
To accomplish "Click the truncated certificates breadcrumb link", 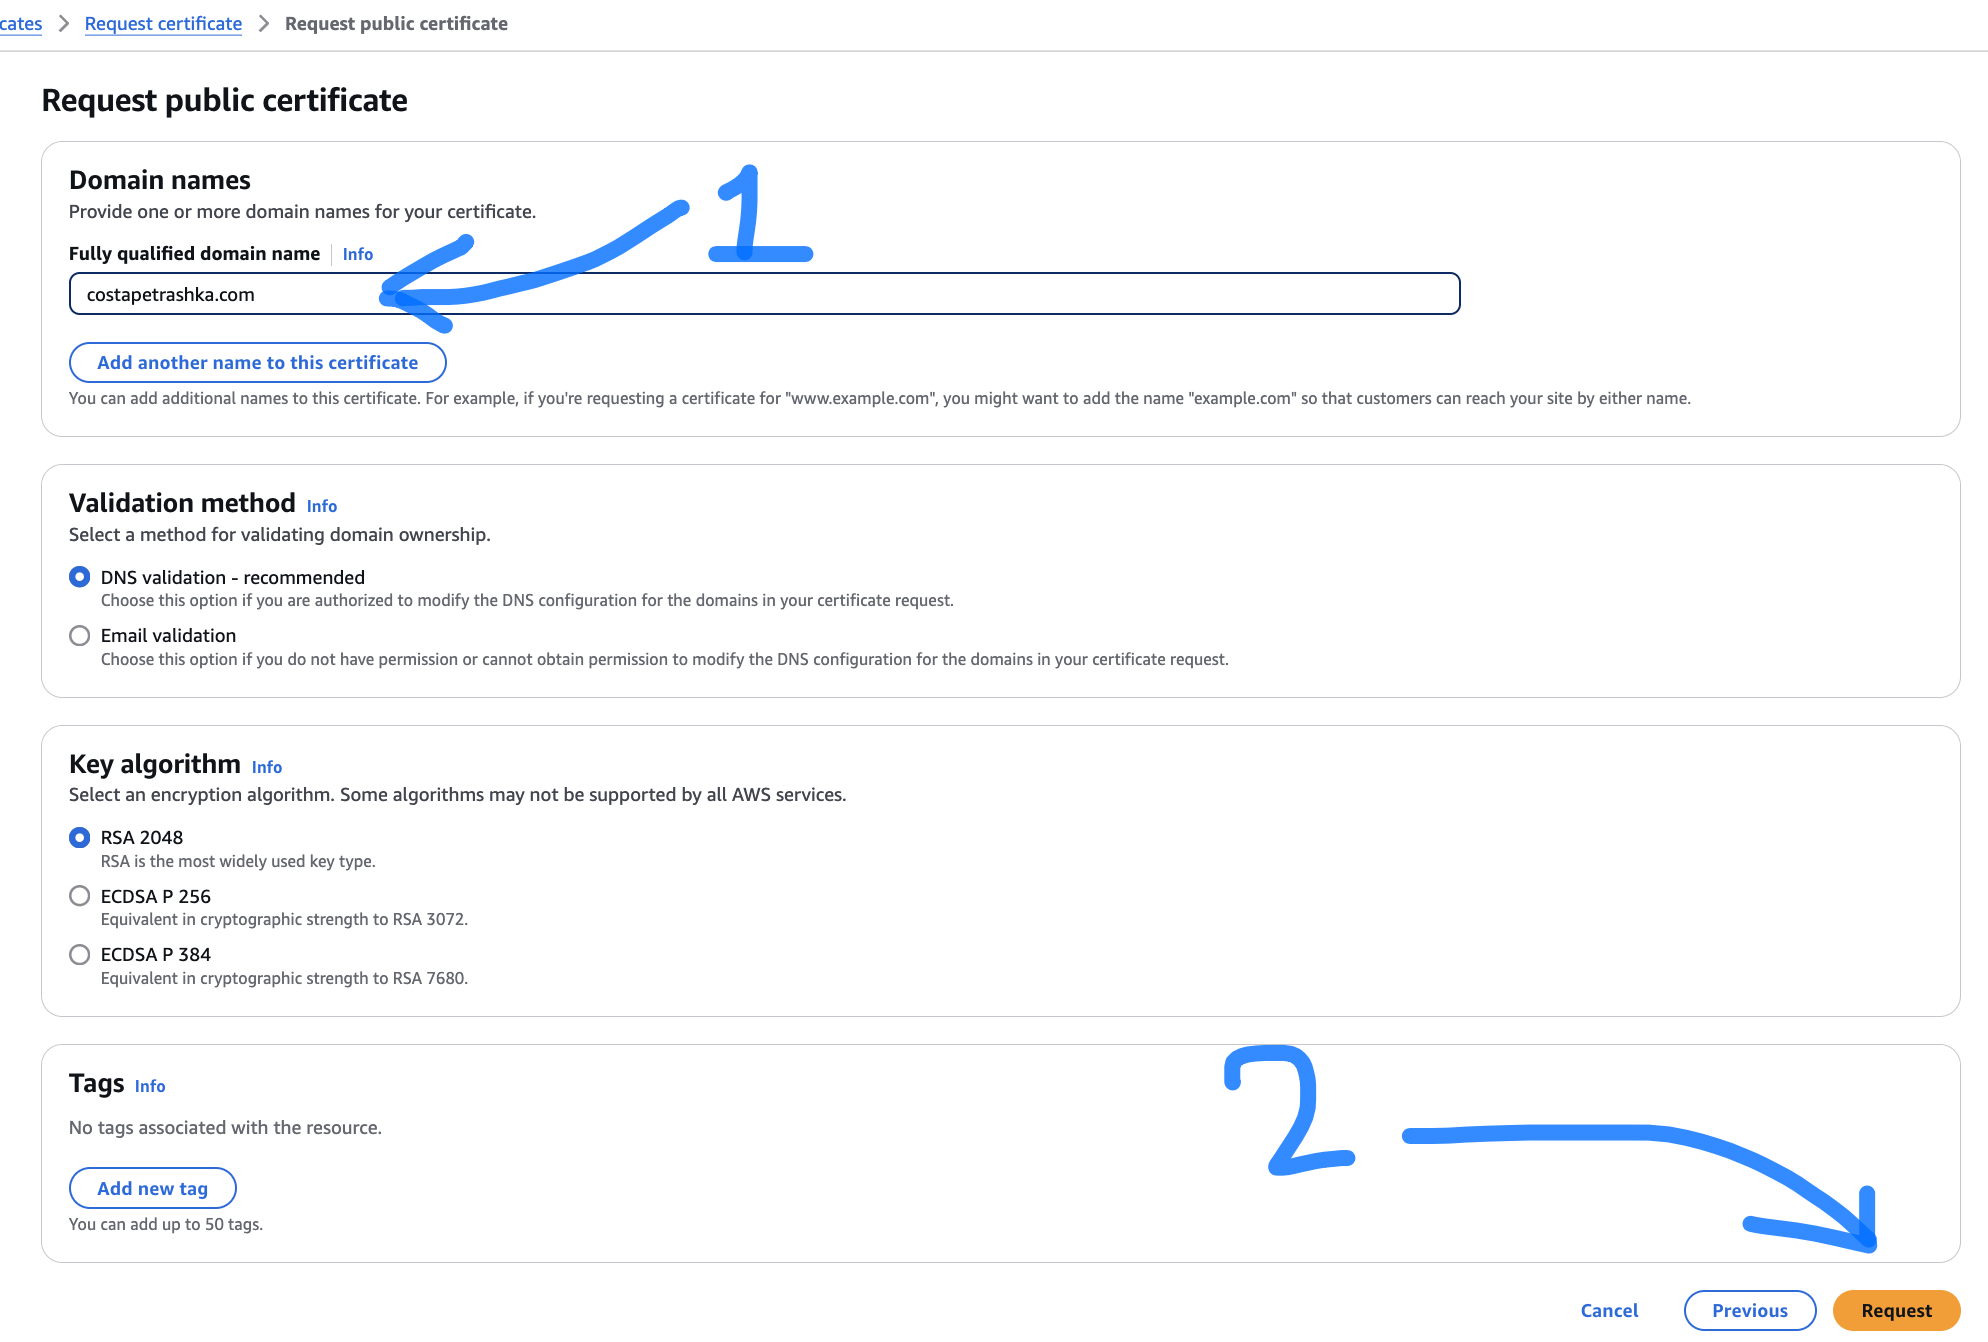I will coord(20,23).
